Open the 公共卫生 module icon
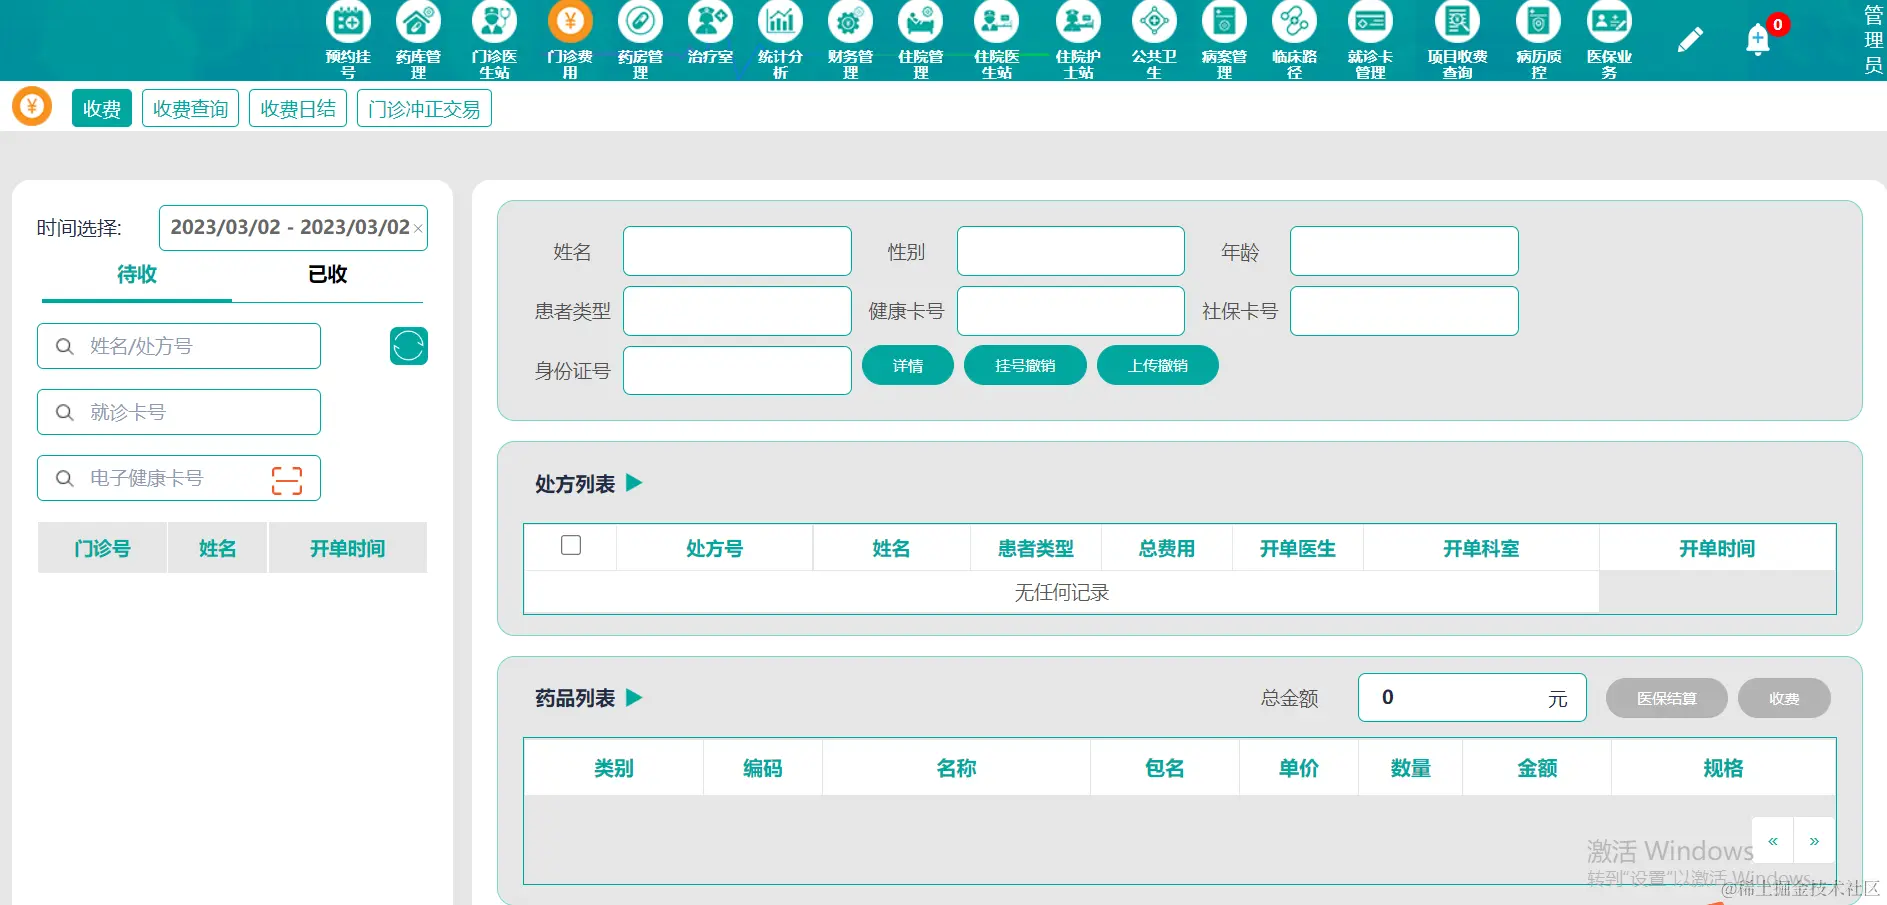This screenshot has height=905, width=1887. tap(1154, 22)
